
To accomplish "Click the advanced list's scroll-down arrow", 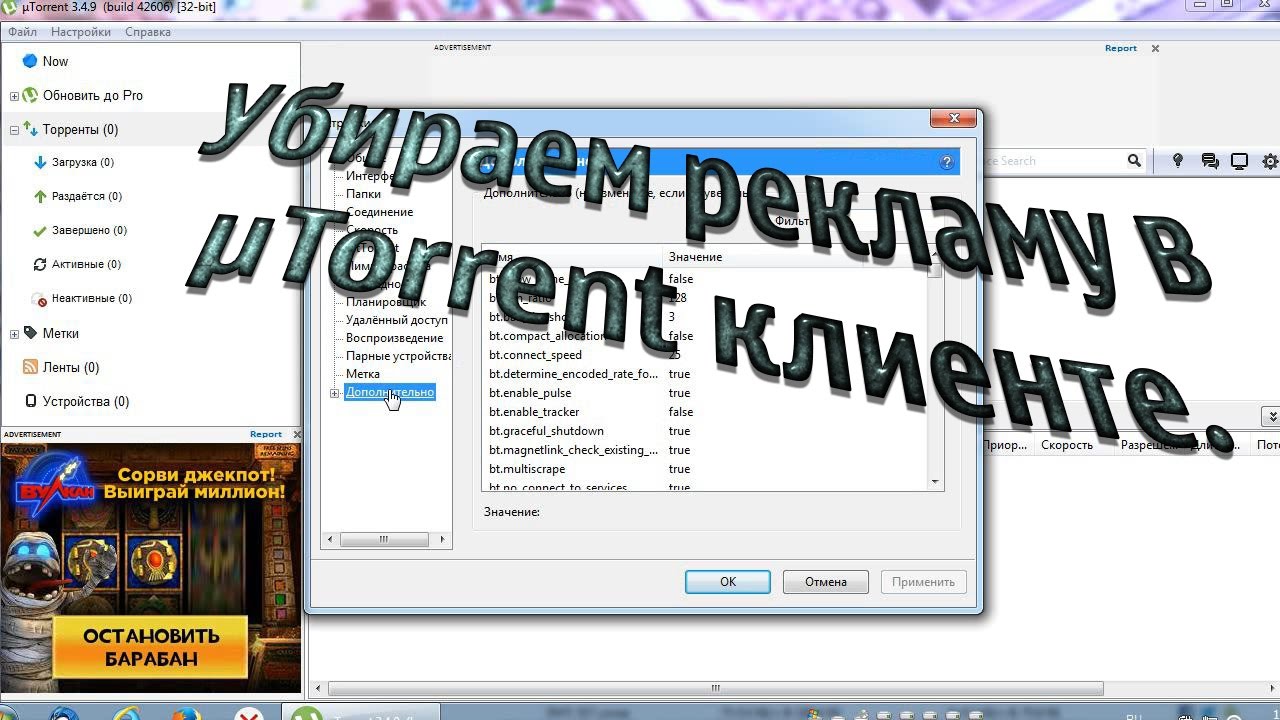I will [x=935, y=482].
